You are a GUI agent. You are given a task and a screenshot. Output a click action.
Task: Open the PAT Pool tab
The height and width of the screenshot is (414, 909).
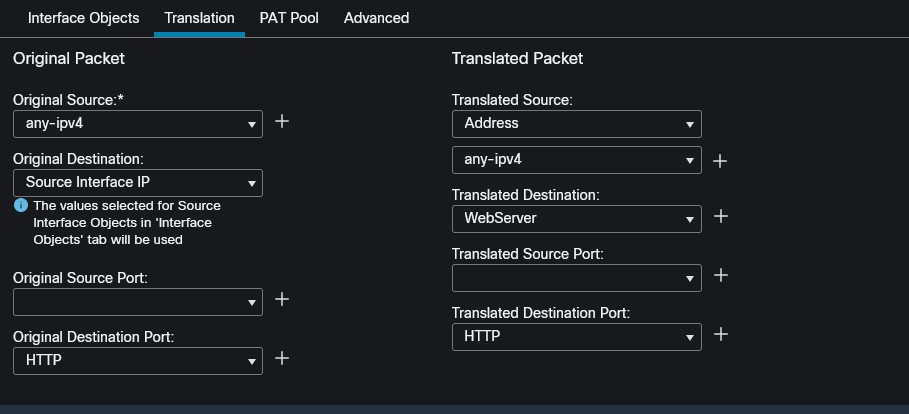pyautogui.click(x=289, y=18)
